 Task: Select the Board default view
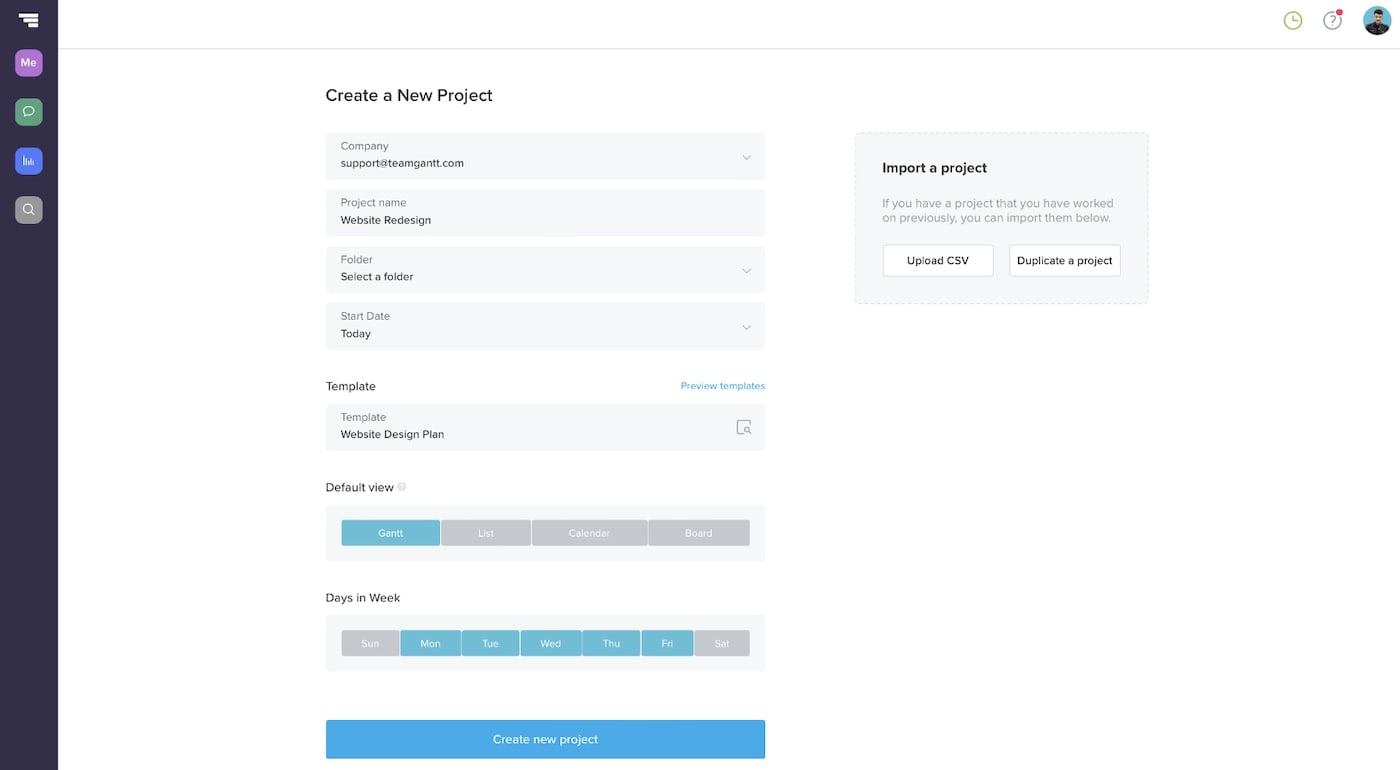698,532
